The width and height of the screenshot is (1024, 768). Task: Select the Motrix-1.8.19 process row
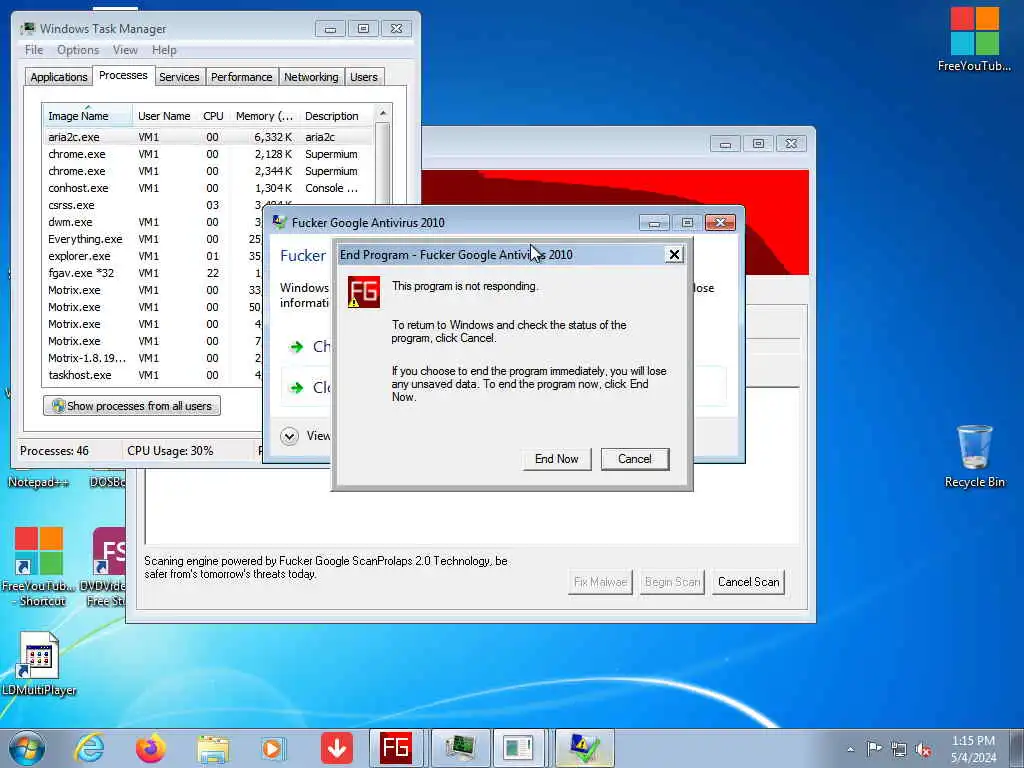[x=153, y=358]
